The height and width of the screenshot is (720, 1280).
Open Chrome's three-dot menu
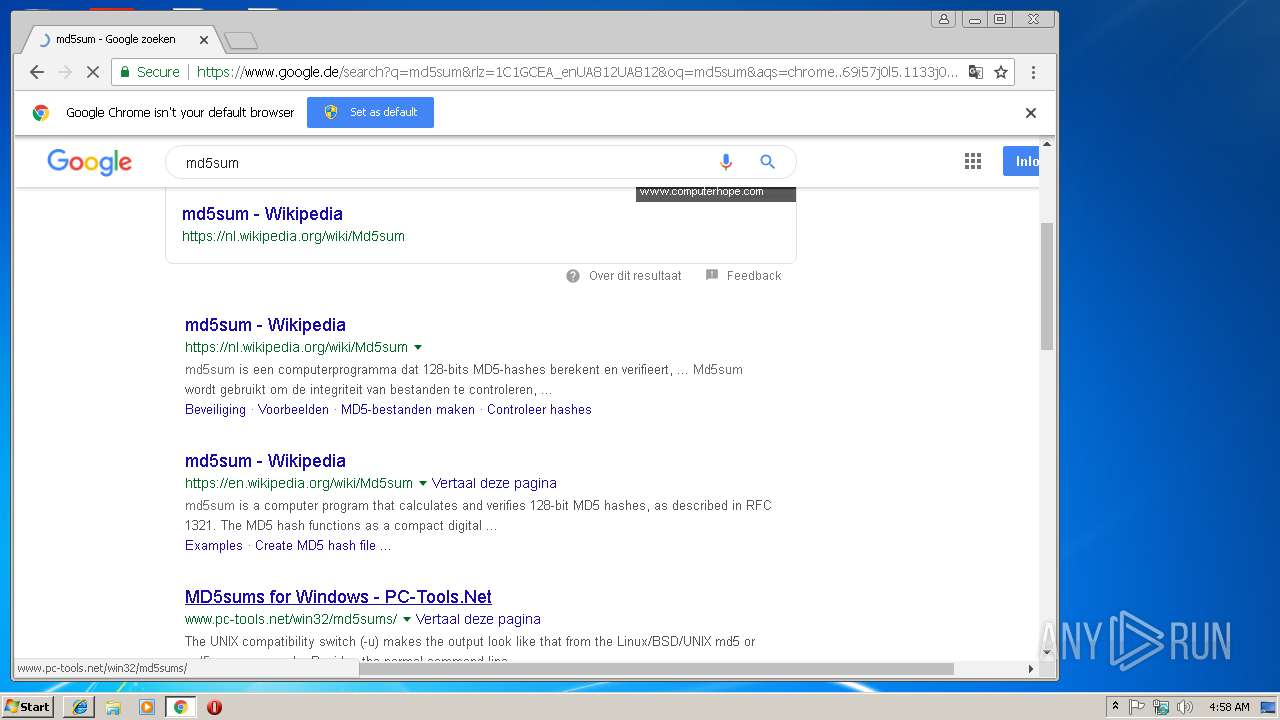tap(1033, 72)
